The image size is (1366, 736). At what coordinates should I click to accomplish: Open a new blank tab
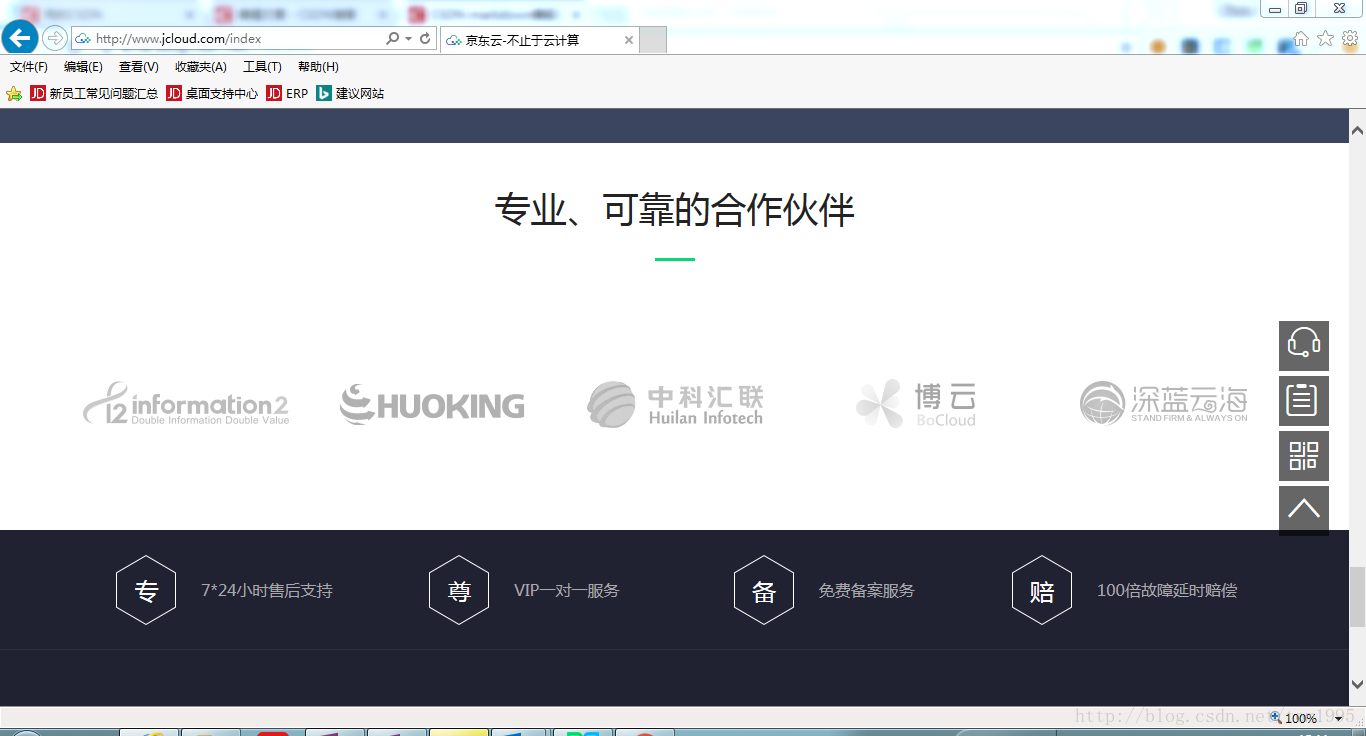(653, 40)
